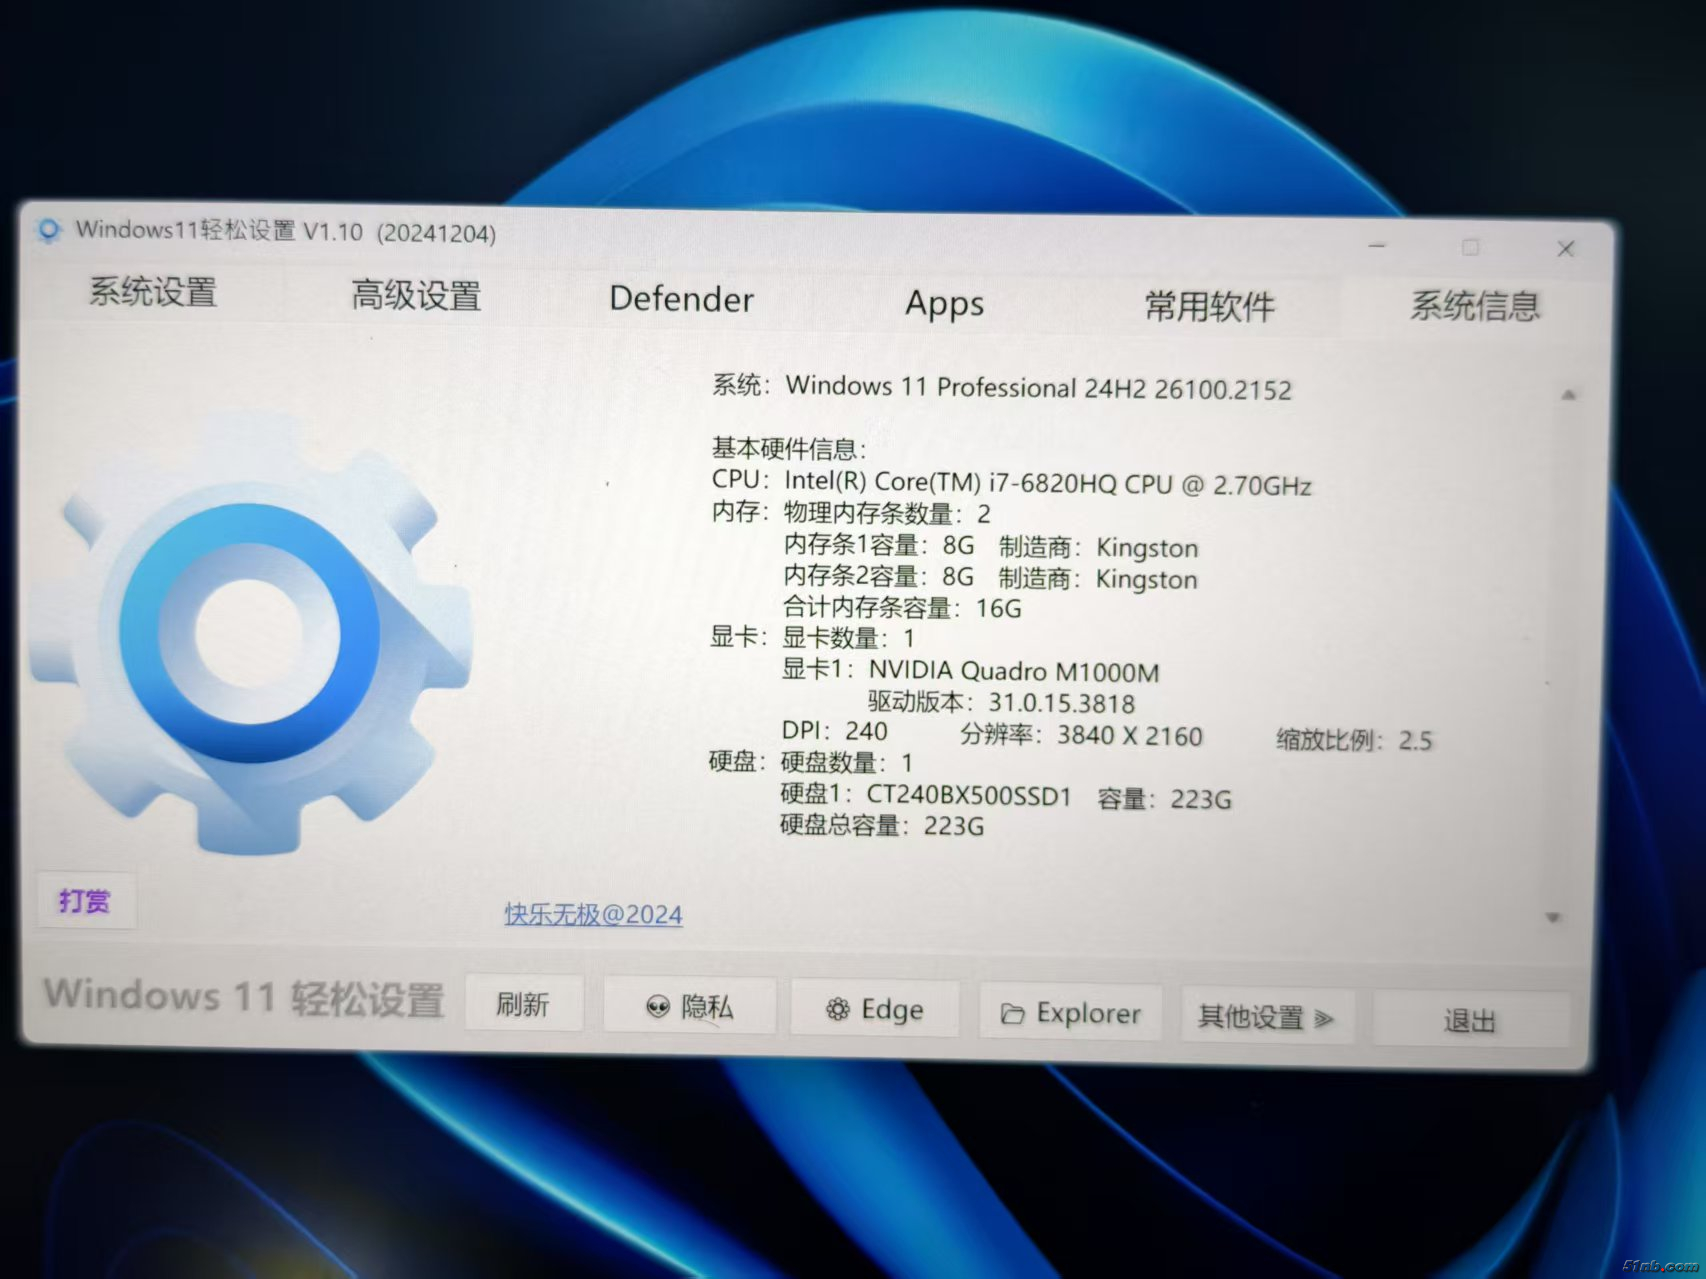Click the alien face icon on 隐私
The image size is (1706, 1279).
tap(657, 1007)
